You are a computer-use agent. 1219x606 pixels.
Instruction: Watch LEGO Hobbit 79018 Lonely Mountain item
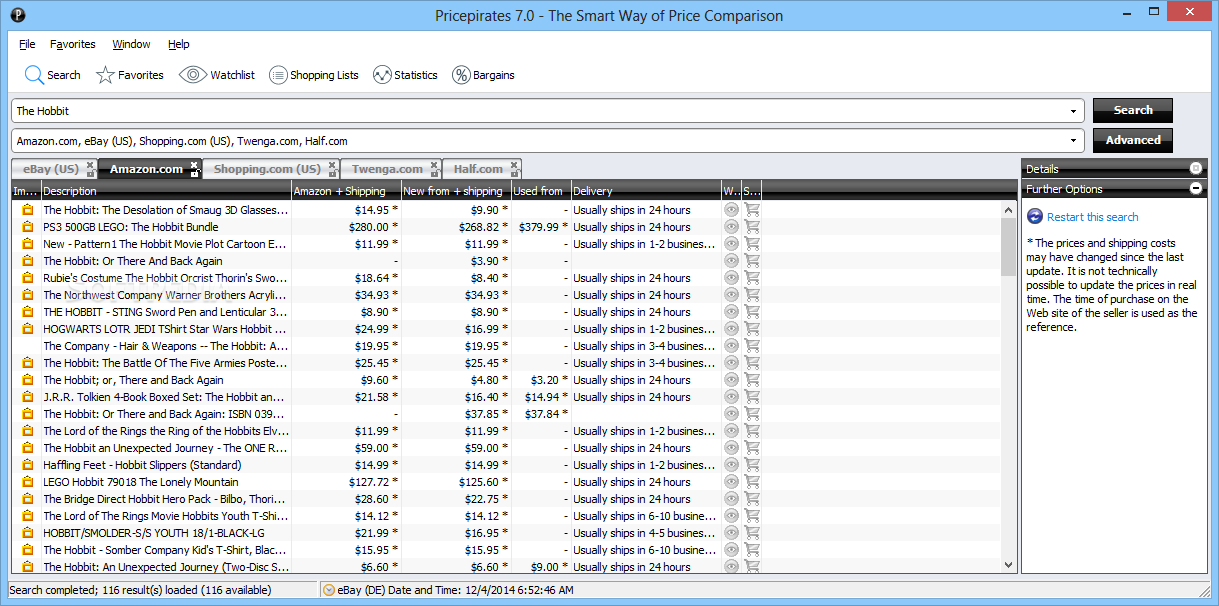pyautogui.click(x=731, y=482)
